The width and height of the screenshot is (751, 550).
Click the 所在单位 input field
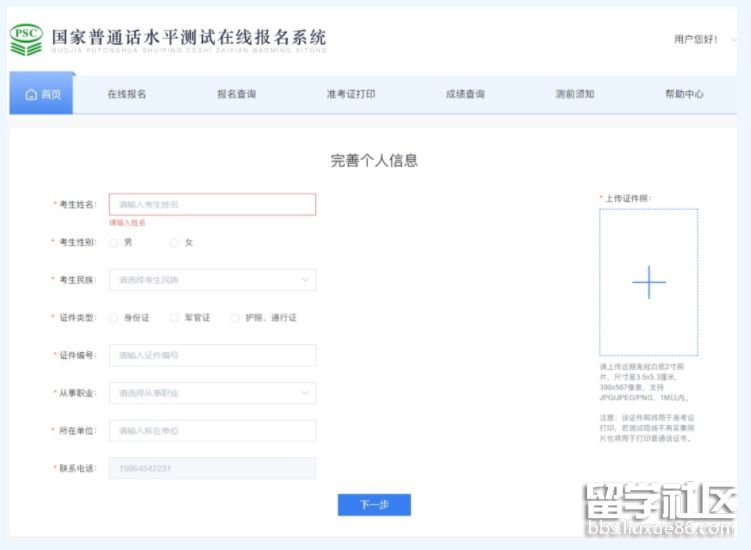tap(212, 431)
